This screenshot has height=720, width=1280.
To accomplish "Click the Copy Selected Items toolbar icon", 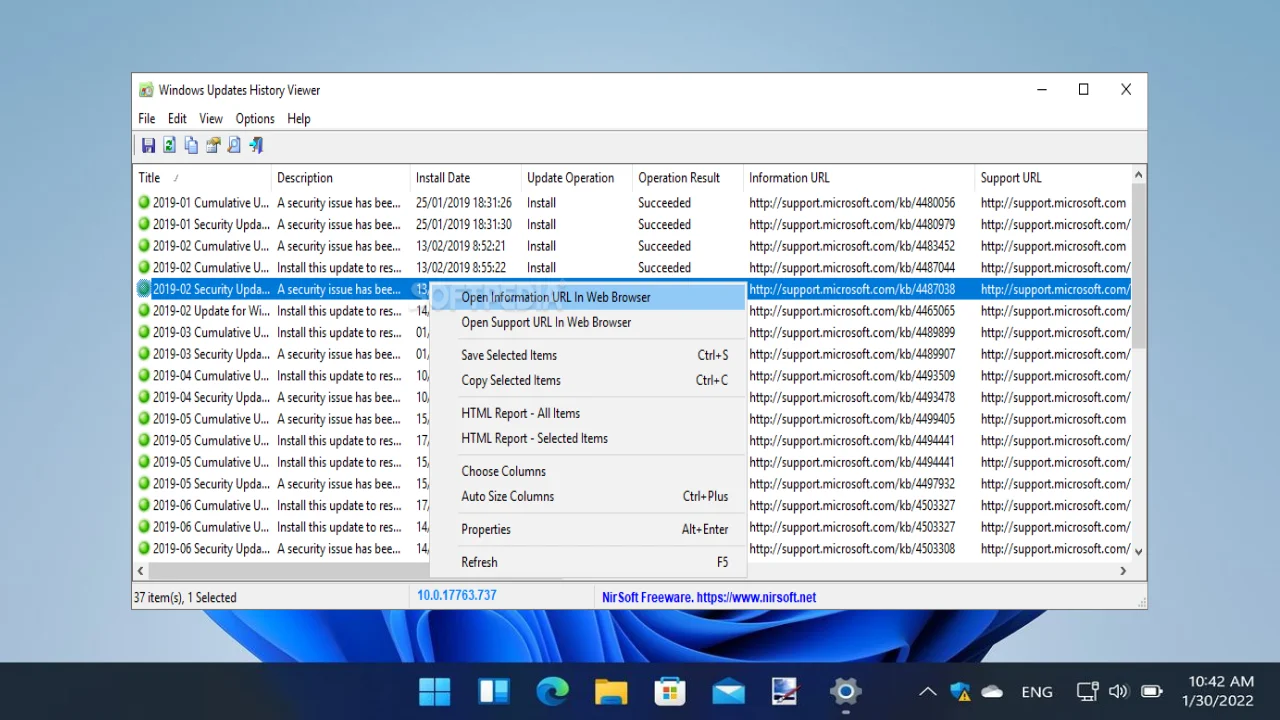I will pos(191,146).
